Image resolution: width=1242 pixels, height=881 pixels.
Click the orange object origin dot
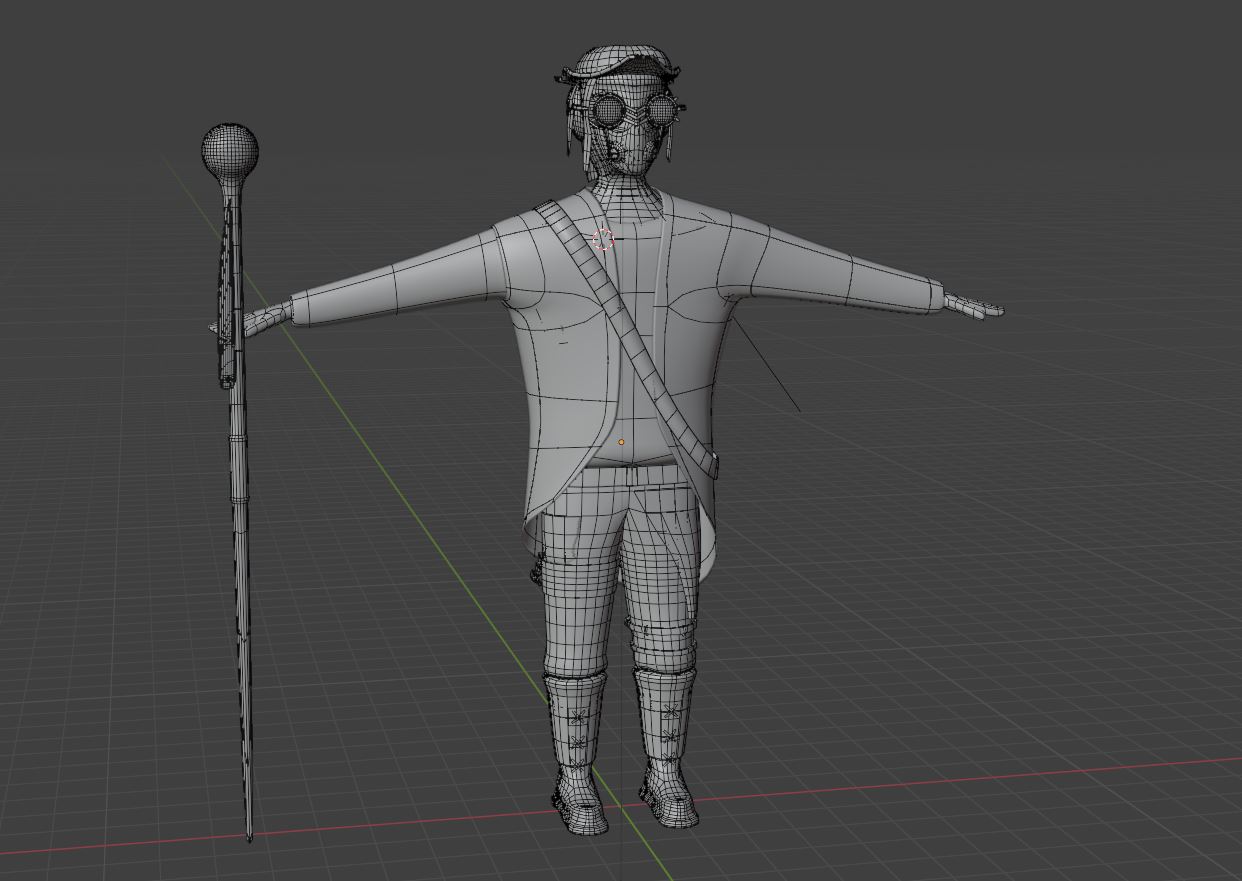[621, 441]
